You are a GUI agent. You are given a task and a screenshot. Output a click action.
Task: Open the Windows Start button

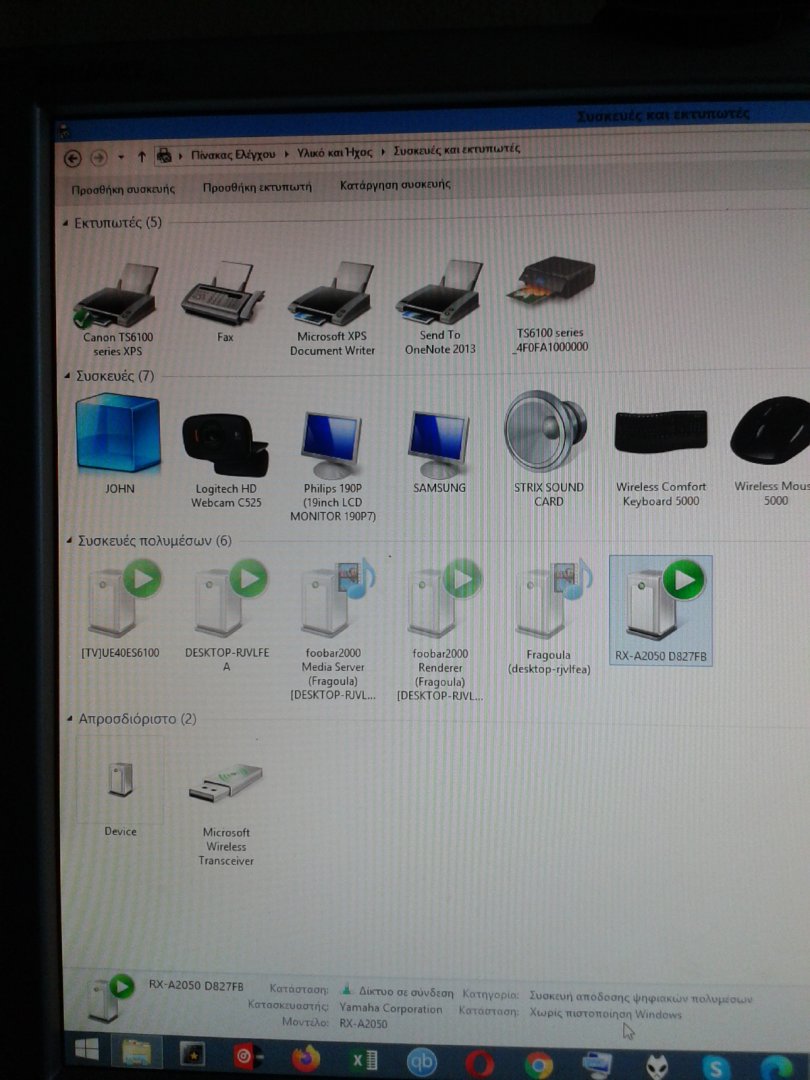pyautogui.click(x=86, y=1050)
